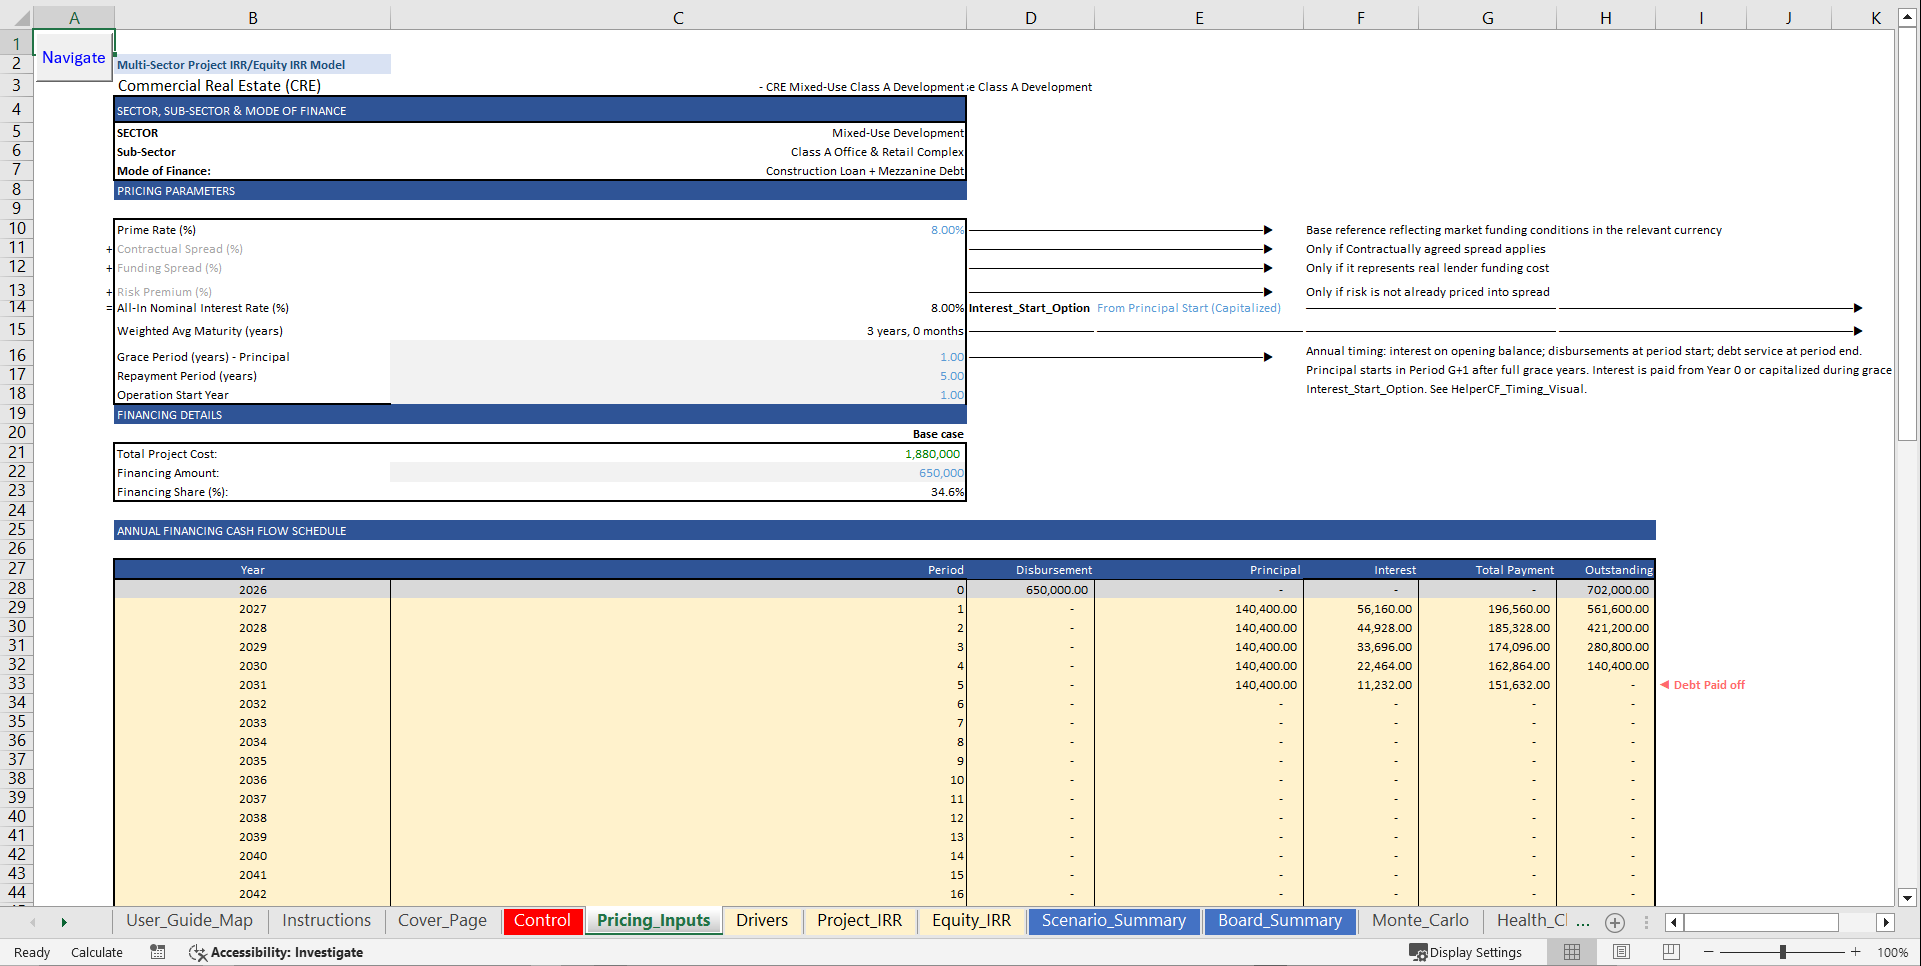Viewport: 1921px width, 966px height.
Task: Select row 28 header
Action: pos(17,589)
